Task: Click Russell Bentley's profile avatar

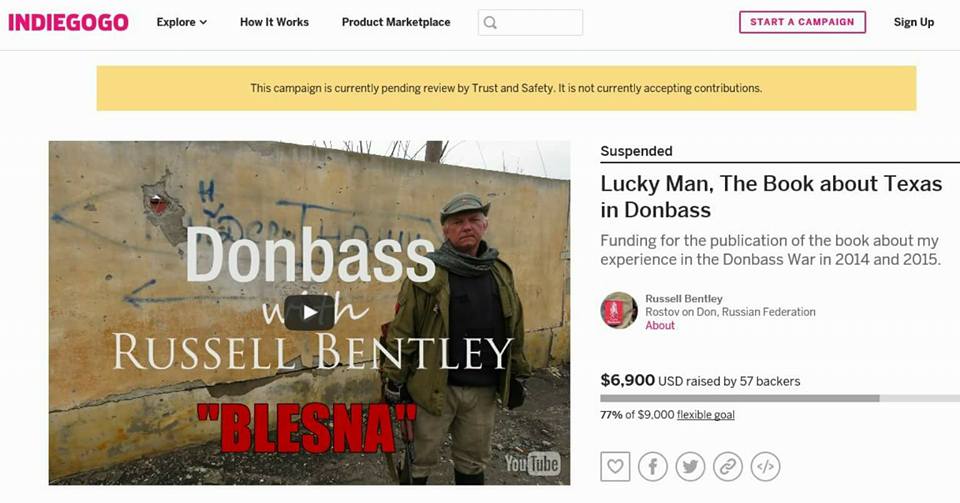Action: [619, 311]
